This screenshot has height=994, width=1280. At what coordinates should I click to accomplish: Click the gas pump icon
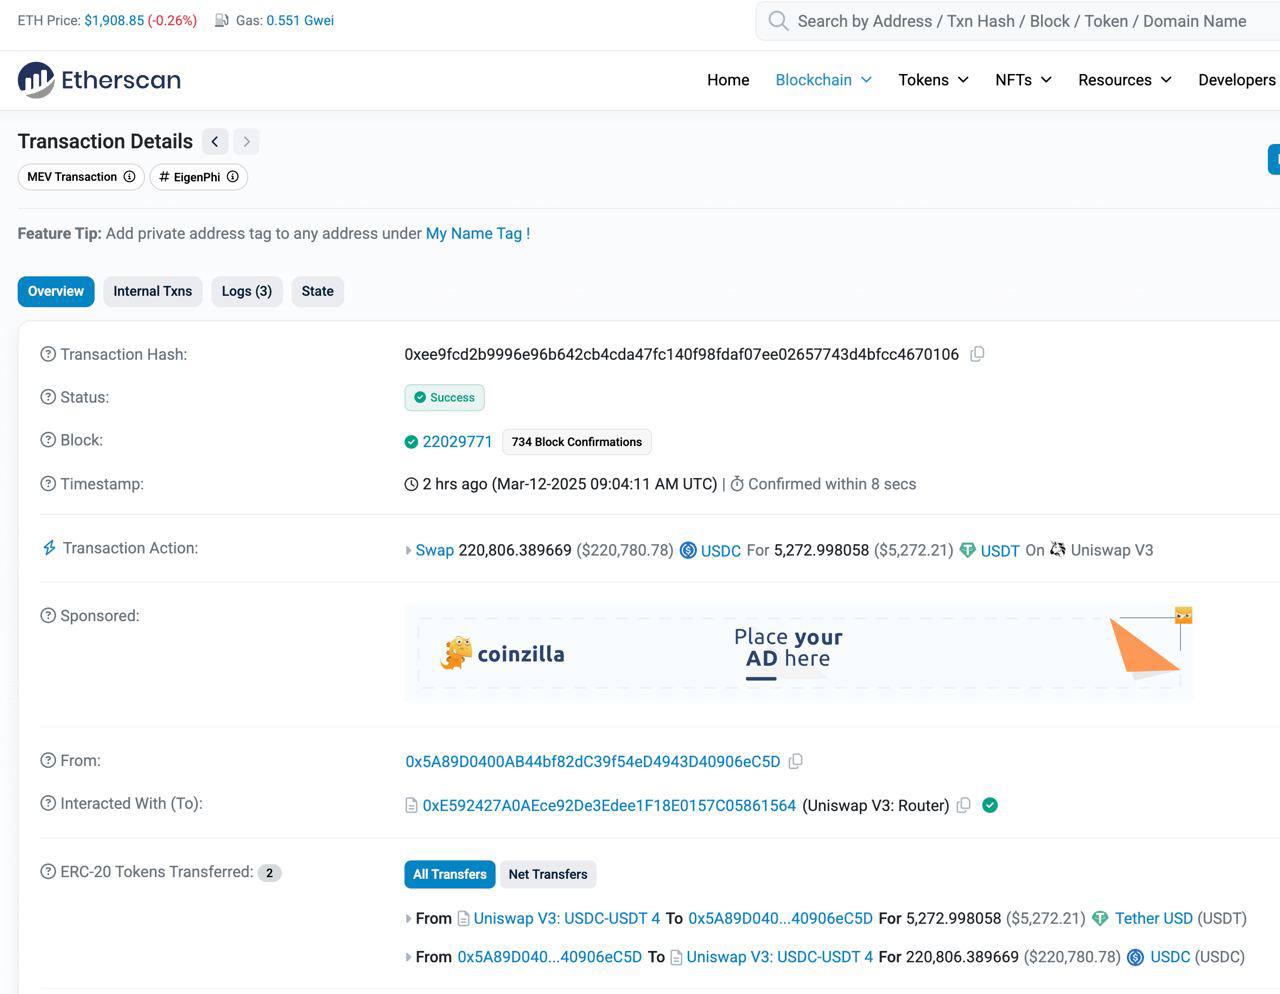tap(222, 21)
